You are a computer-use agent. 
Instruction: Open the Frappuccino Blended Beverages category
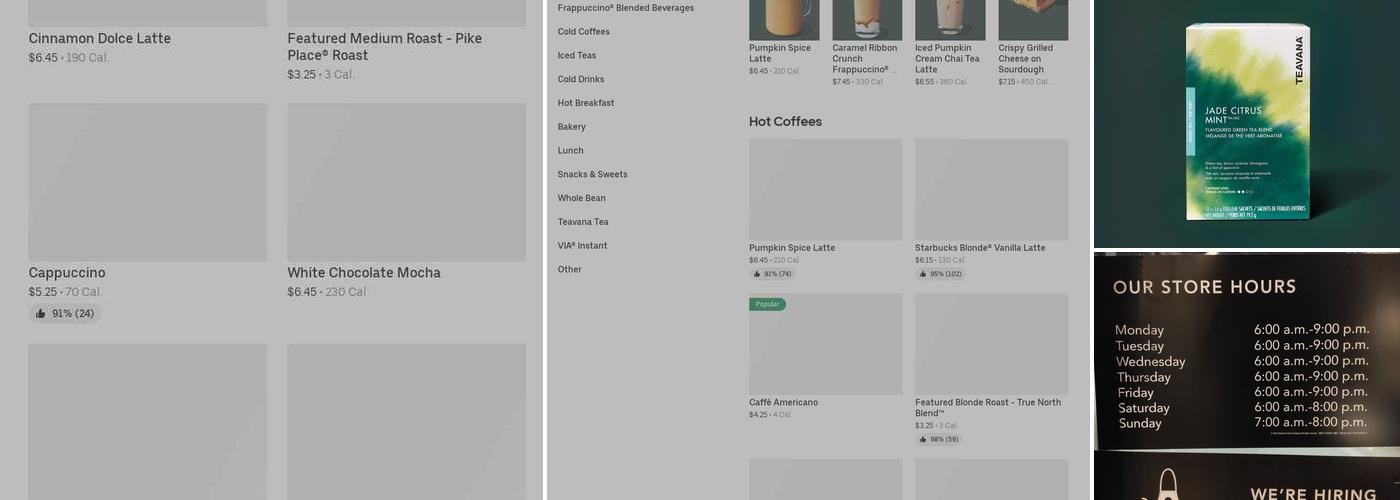tap(625, 8)
